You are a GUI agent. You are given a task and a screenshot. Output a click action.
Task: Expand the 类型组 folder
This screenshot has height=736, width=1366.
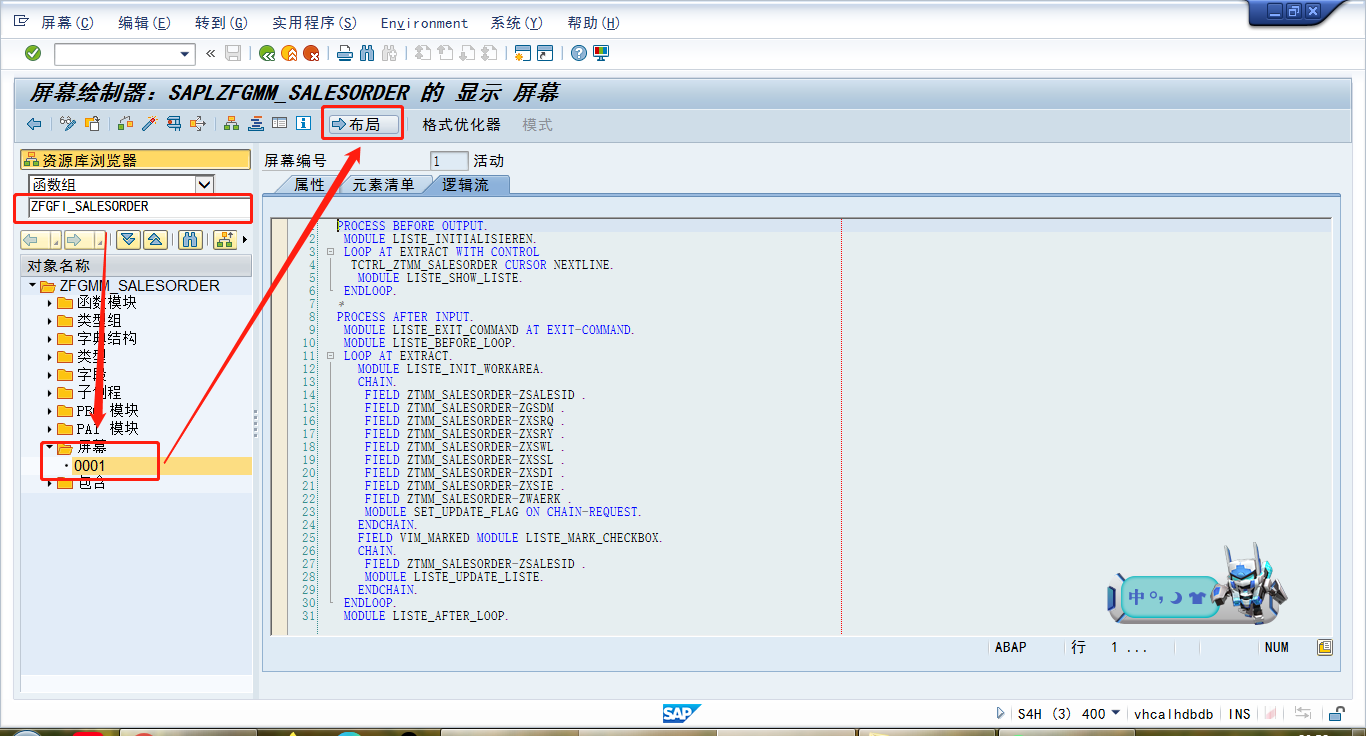pyautogui.click(x=49, y=321)
